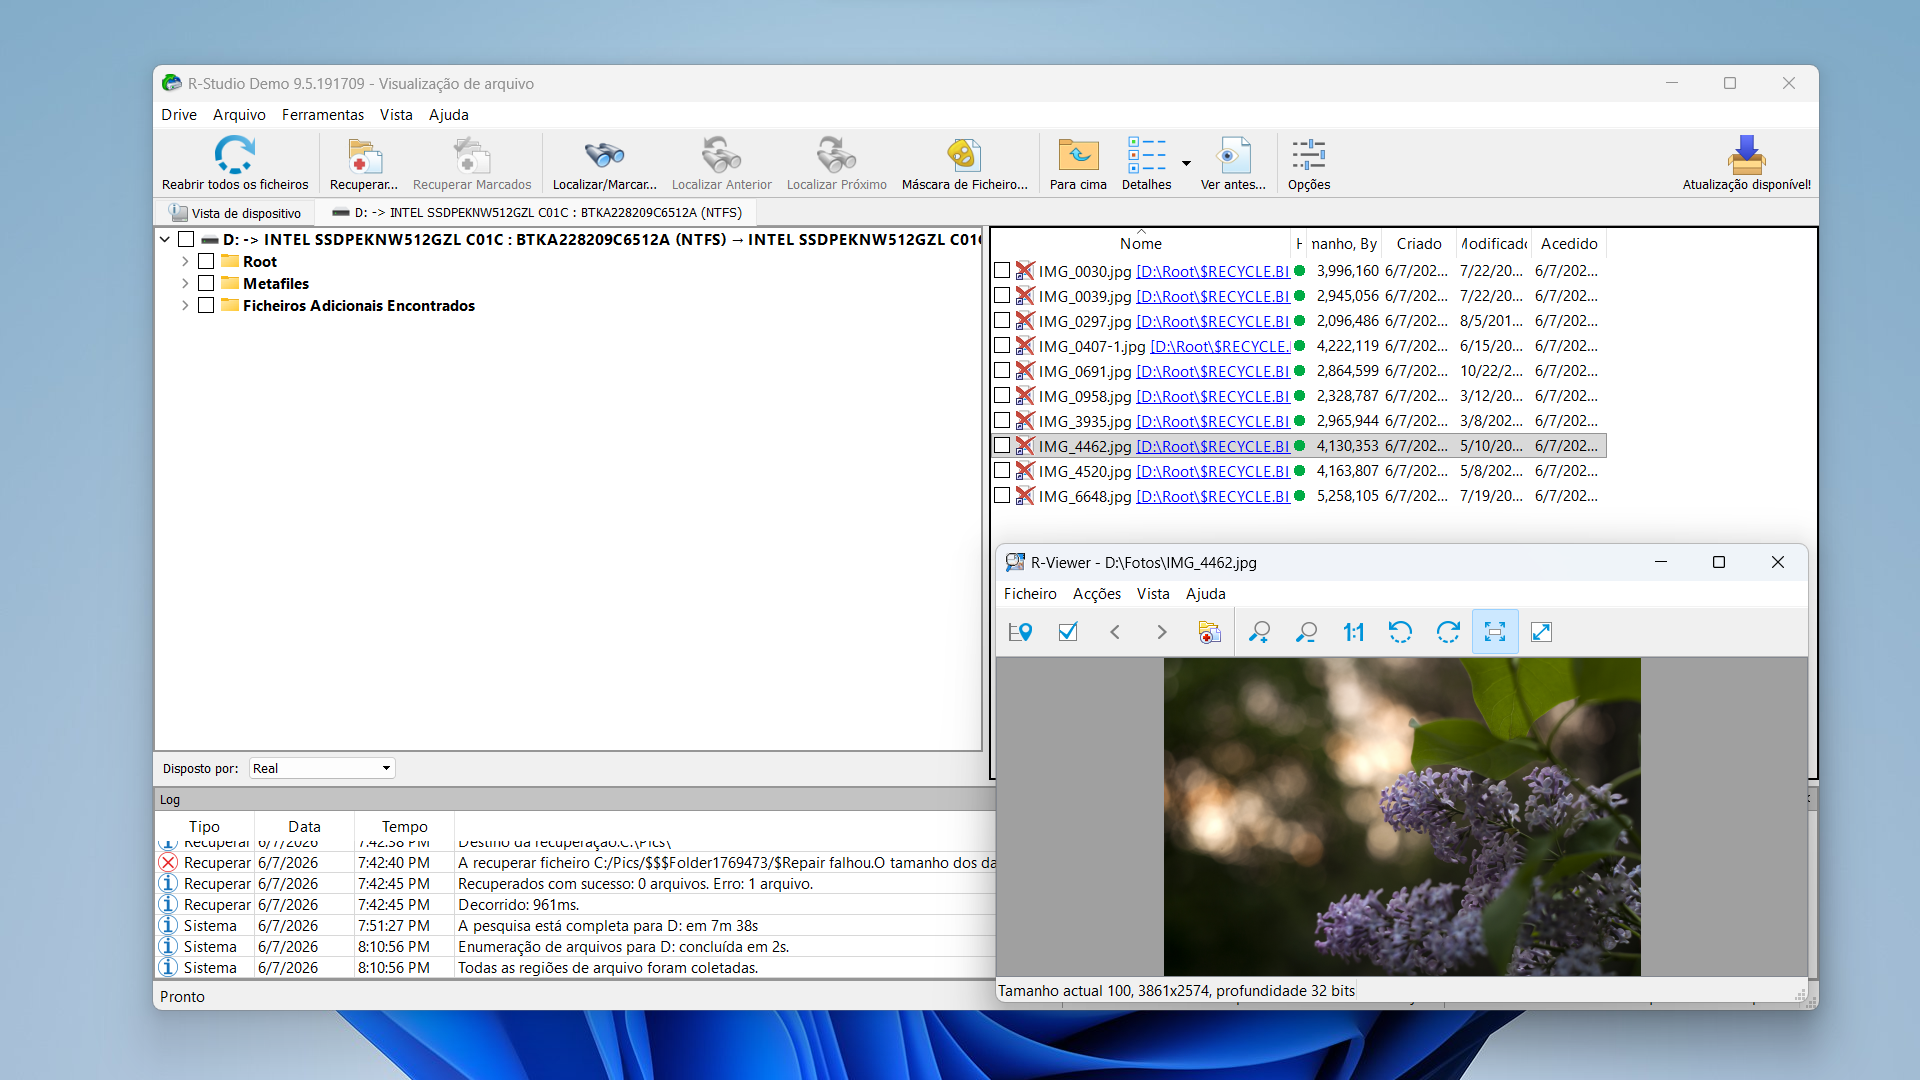Check the D: drive root checkbox
This screenshot has height=1080, width=1920.
[x=186, y=239]
